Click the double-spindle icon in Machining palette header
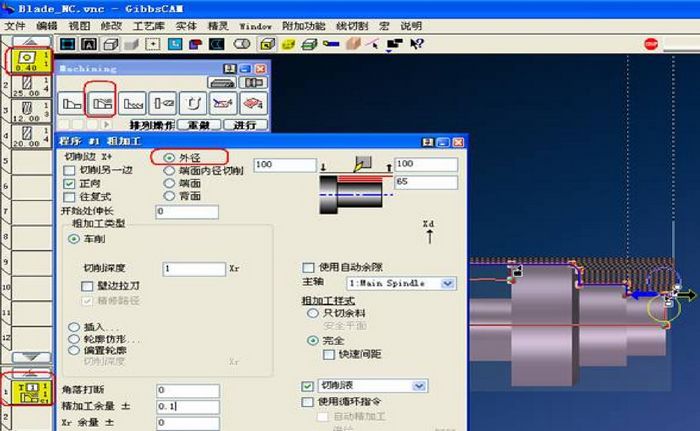The width and height of the screenshot is (700, 431). (x=253, y=83)
